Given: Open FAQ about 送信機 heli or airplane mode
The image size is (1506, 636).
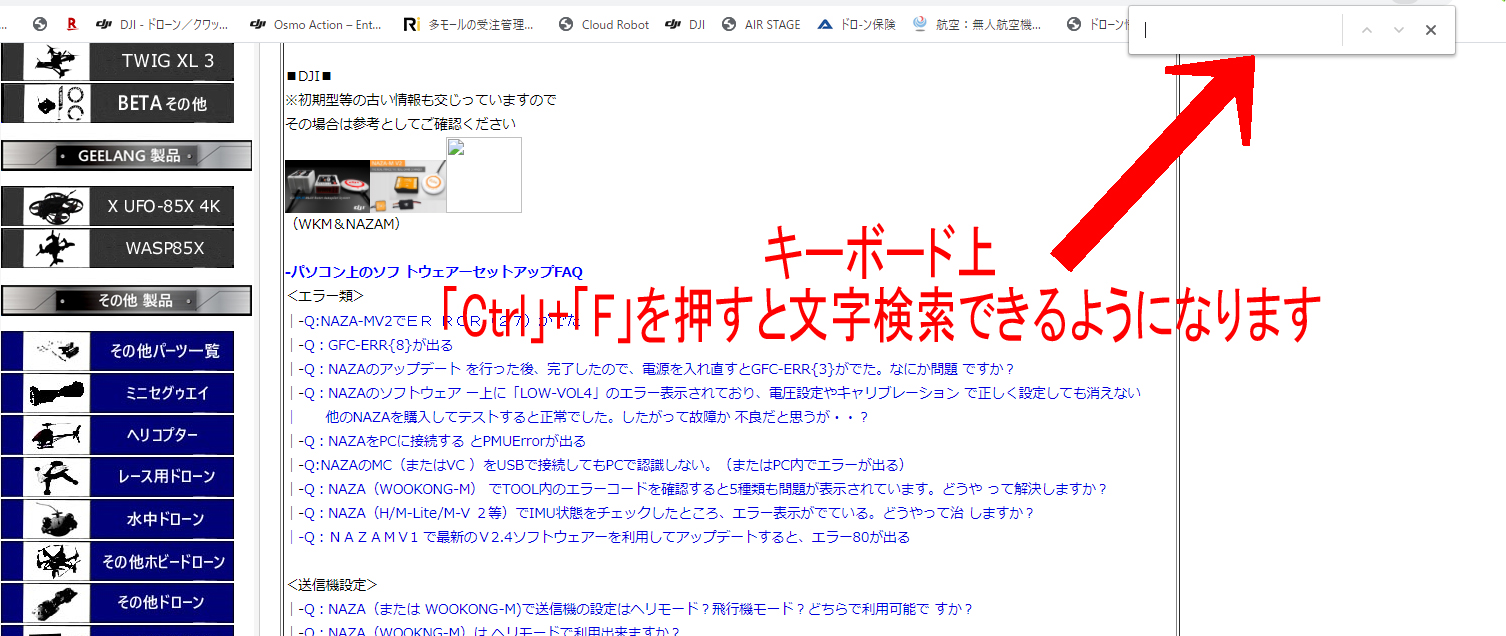Looking at the screenshot, I should pos(635,608).
